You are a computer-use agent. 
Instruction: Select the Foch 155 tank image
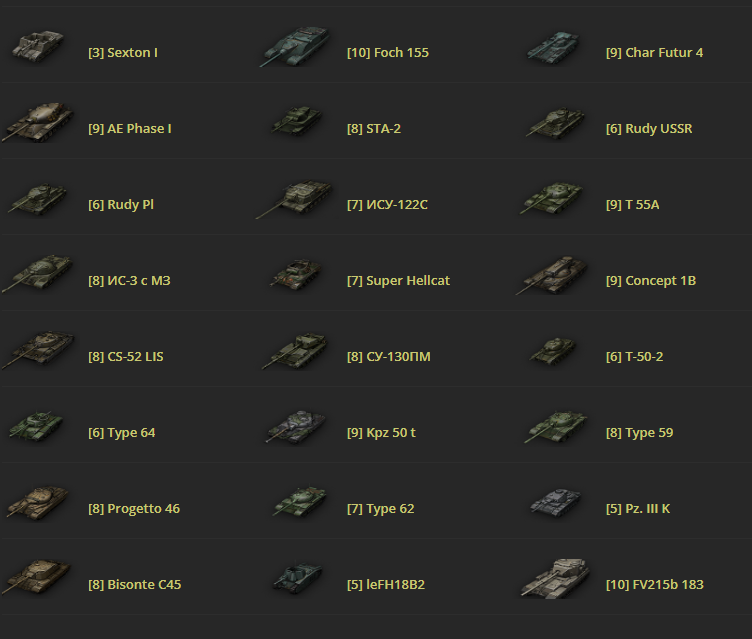tap(295, 47)
